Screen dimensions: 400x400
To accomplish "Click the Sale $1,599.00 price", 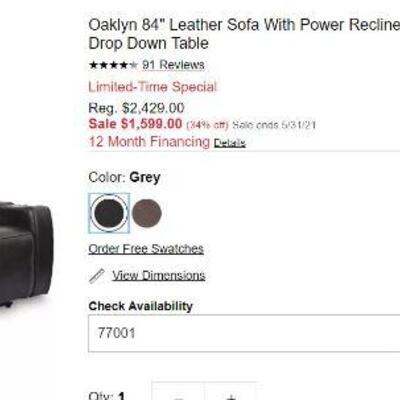I will pyautogui.click(x=135, y=124).
